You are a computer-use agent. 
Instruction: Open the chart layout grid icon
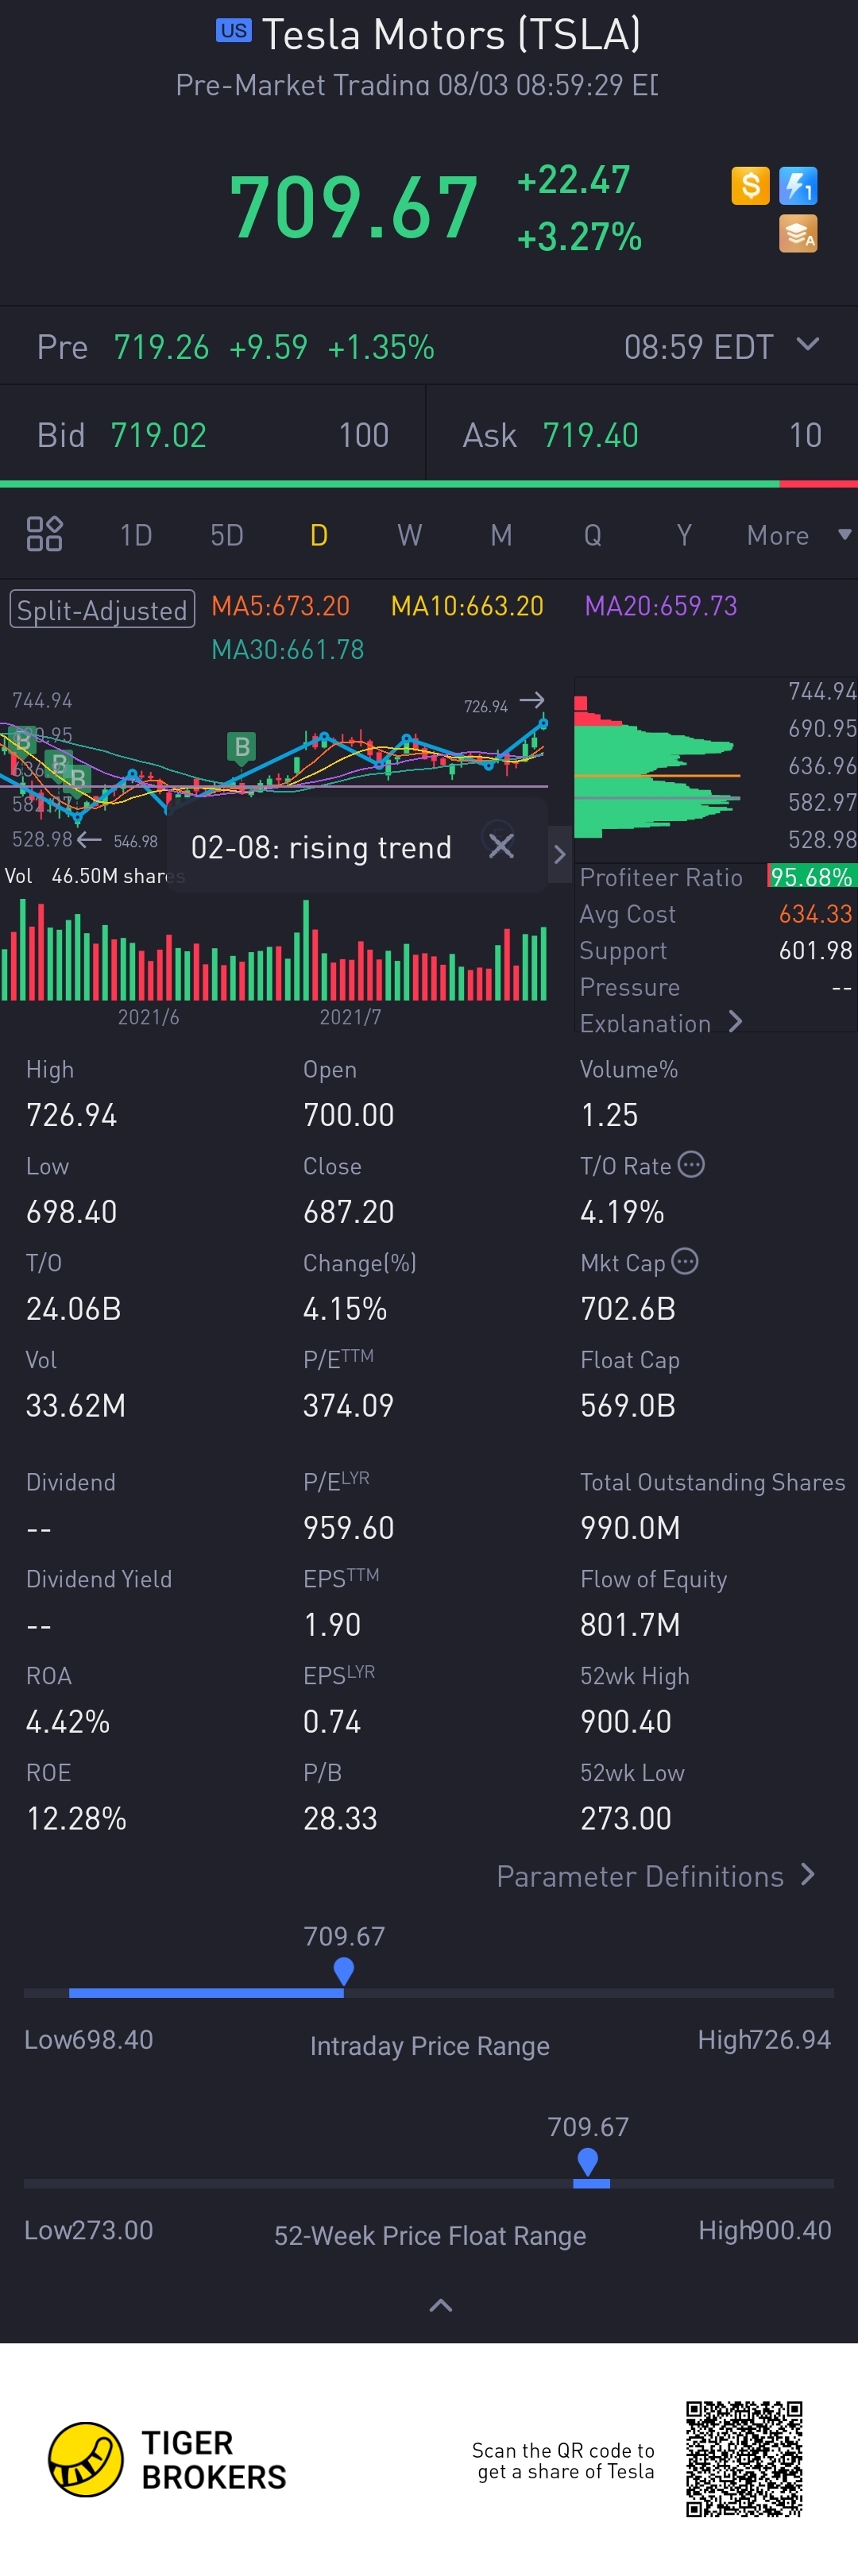coord(44,534)
